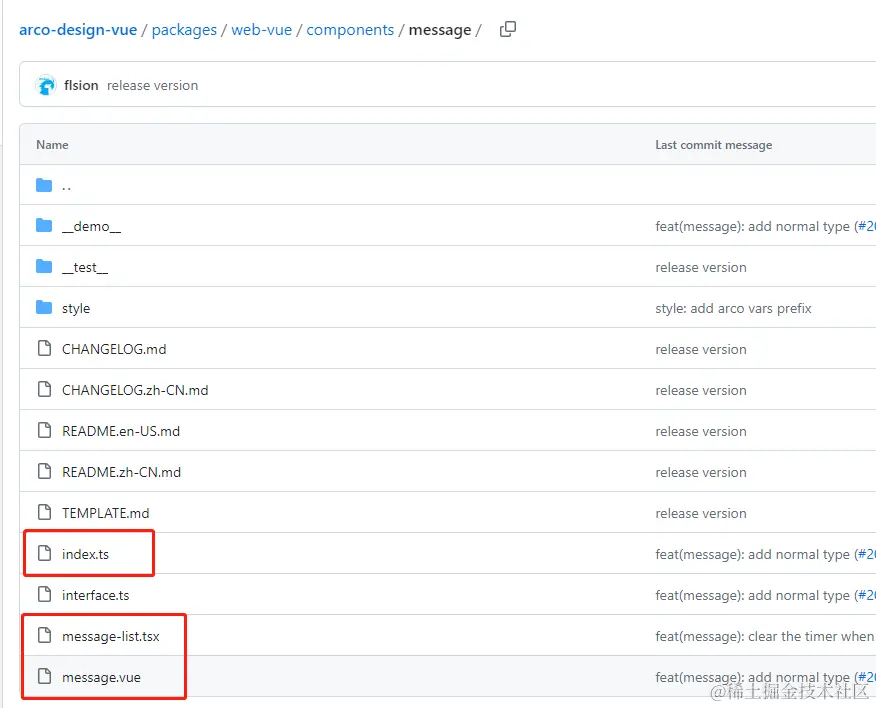
Task: Open message-list.tsx file
Action: tap(111, 636)
